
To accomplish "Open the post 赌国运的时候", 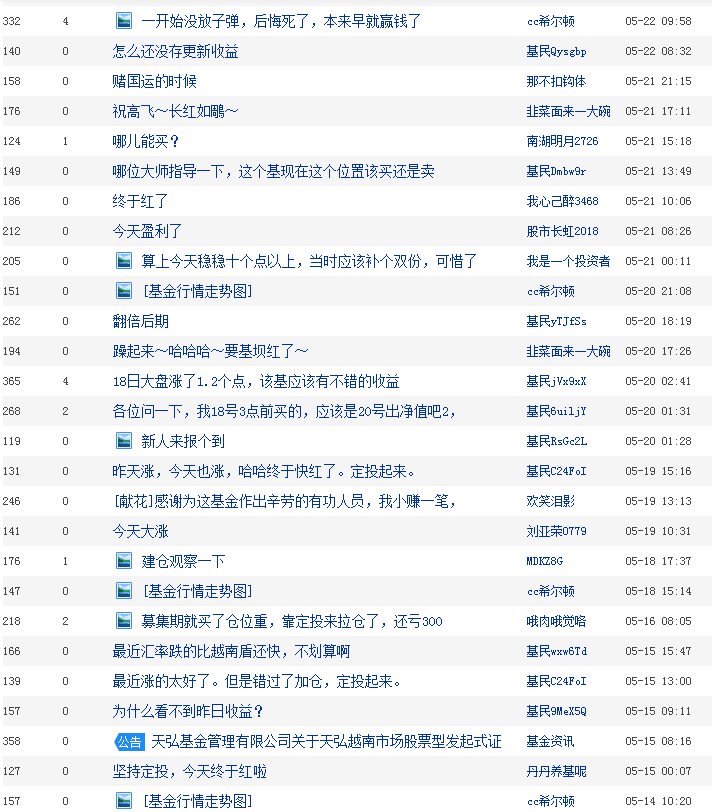I will pyautogui.click(x=154, y=81).
